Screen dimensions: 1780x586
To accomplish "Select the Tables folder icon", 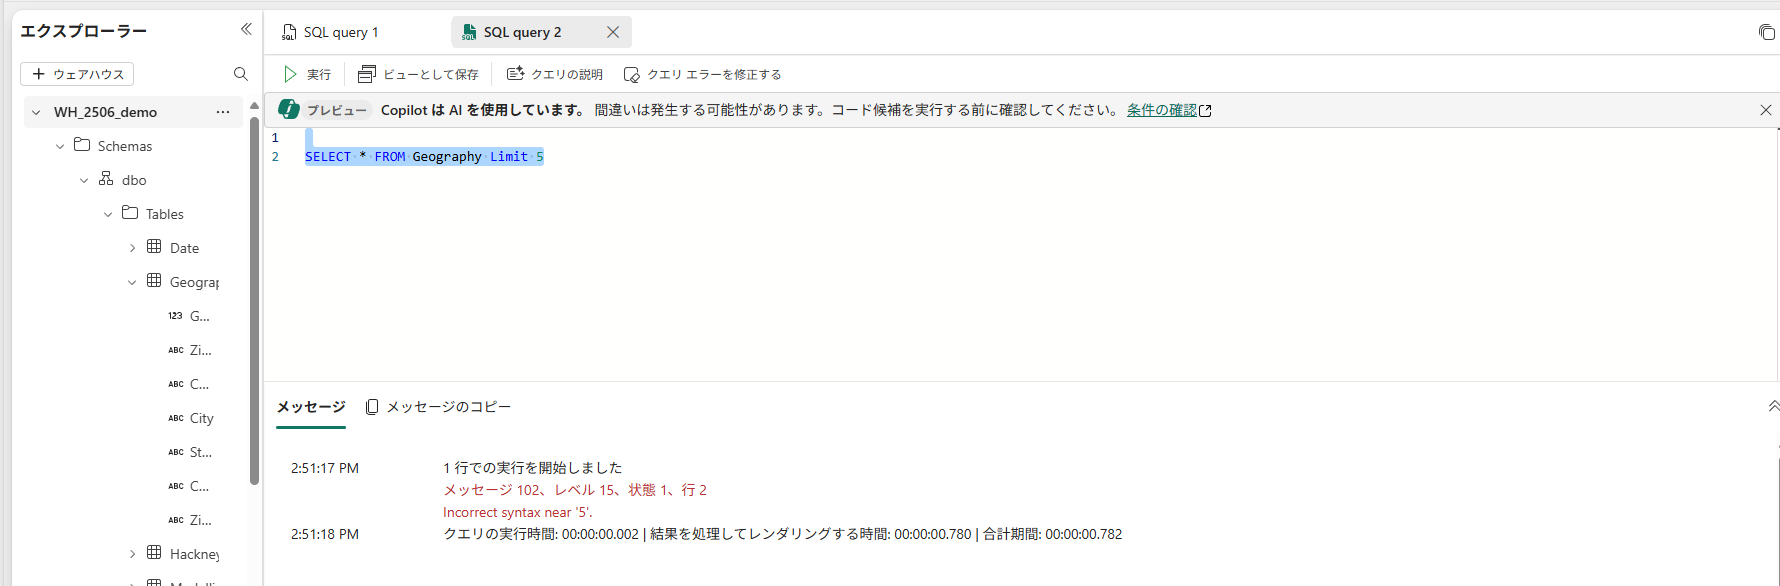I will click(130, 213).
